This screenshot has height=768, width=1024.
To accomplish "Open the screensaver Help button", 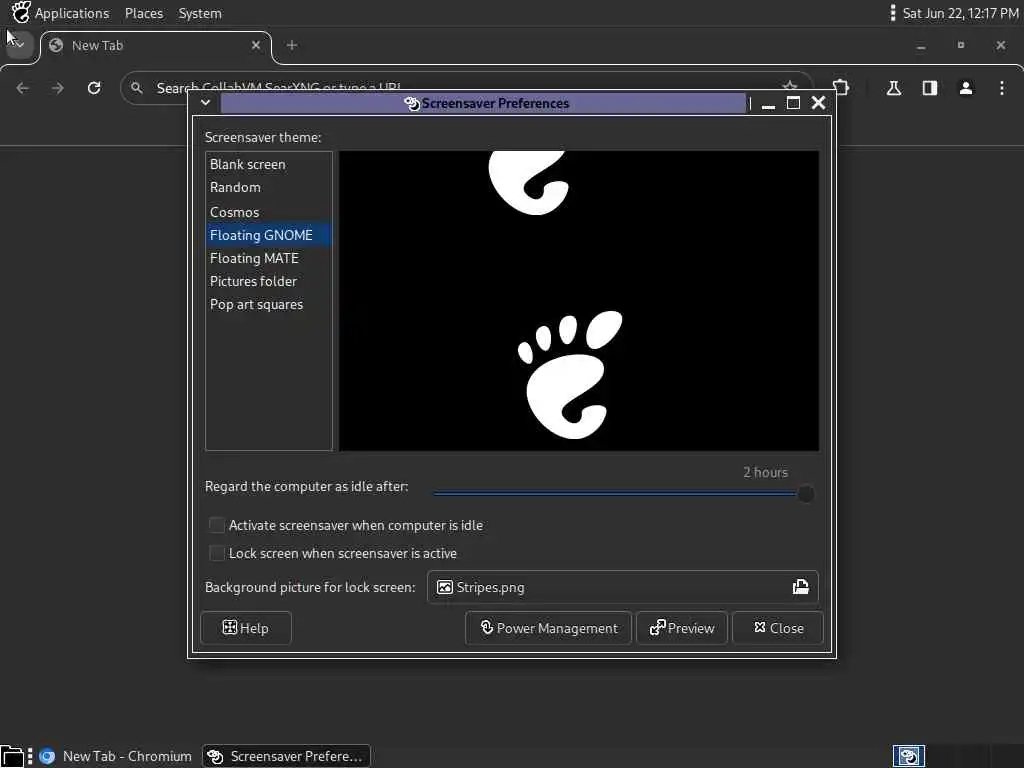I will (246, 628).
